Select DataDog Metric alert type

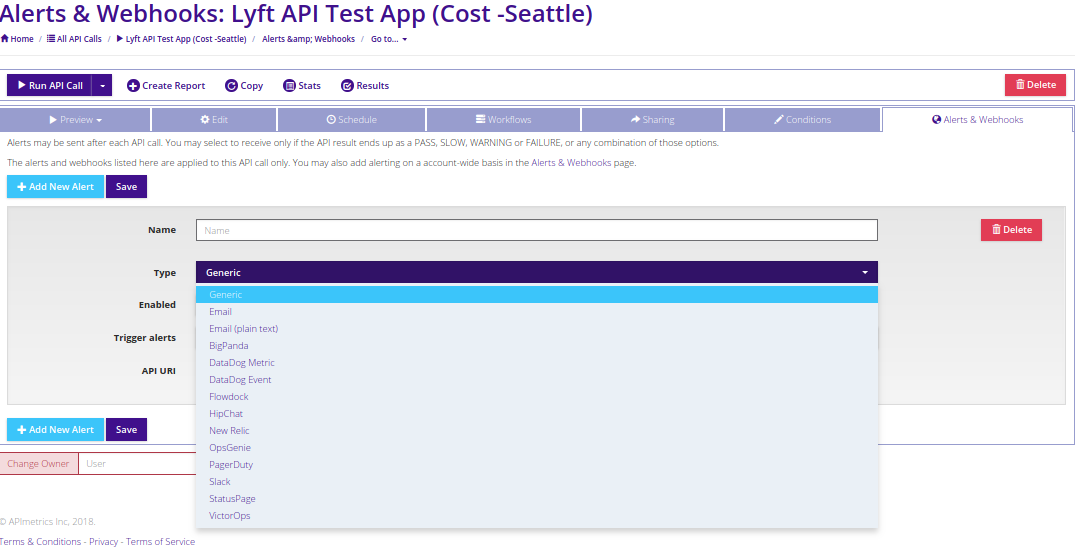coord(536,362)
